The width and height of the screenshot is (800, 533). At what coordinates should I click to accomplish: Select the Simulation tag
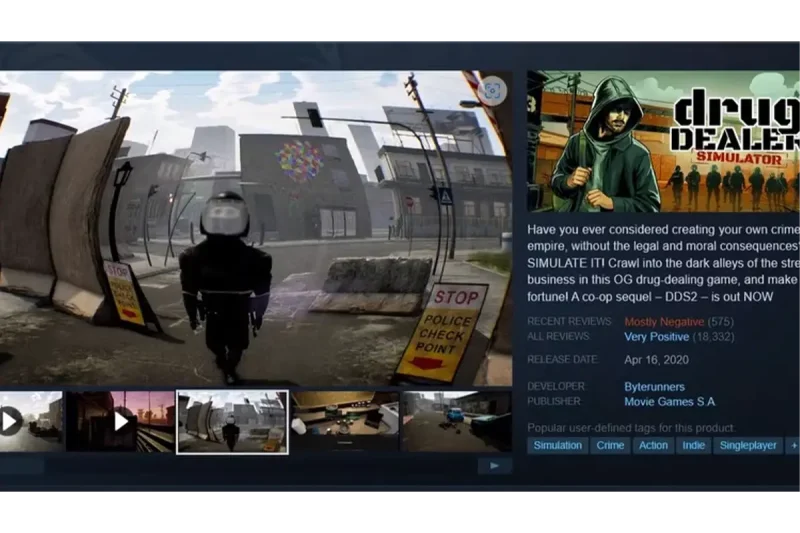coord(558,445)
